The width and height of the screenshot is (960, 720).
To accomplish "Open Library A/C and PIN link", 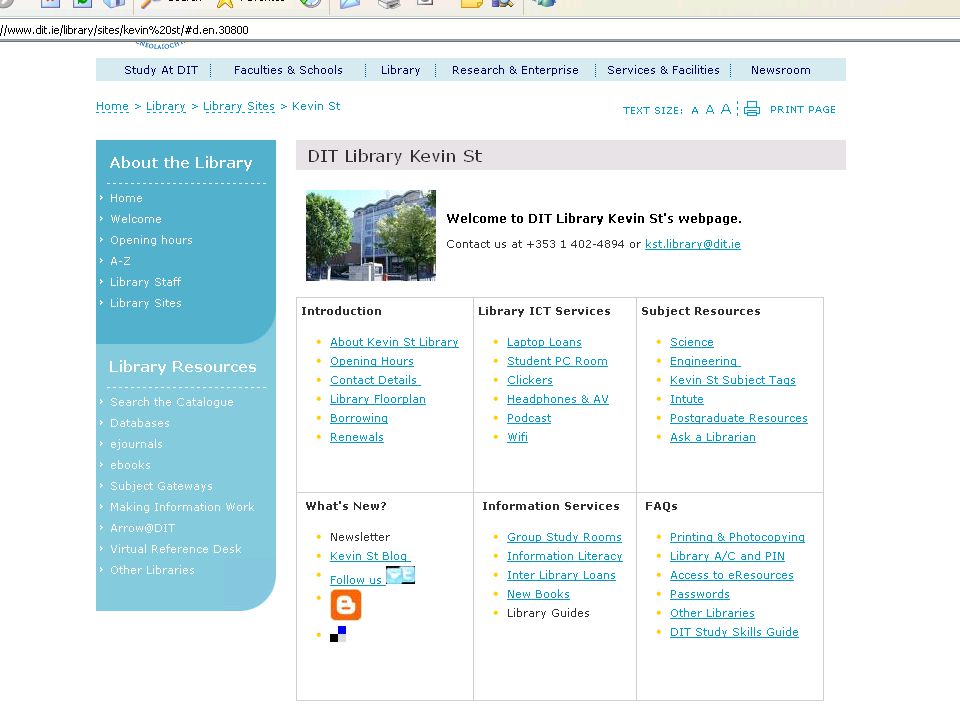I will click(x=727, y=555).
